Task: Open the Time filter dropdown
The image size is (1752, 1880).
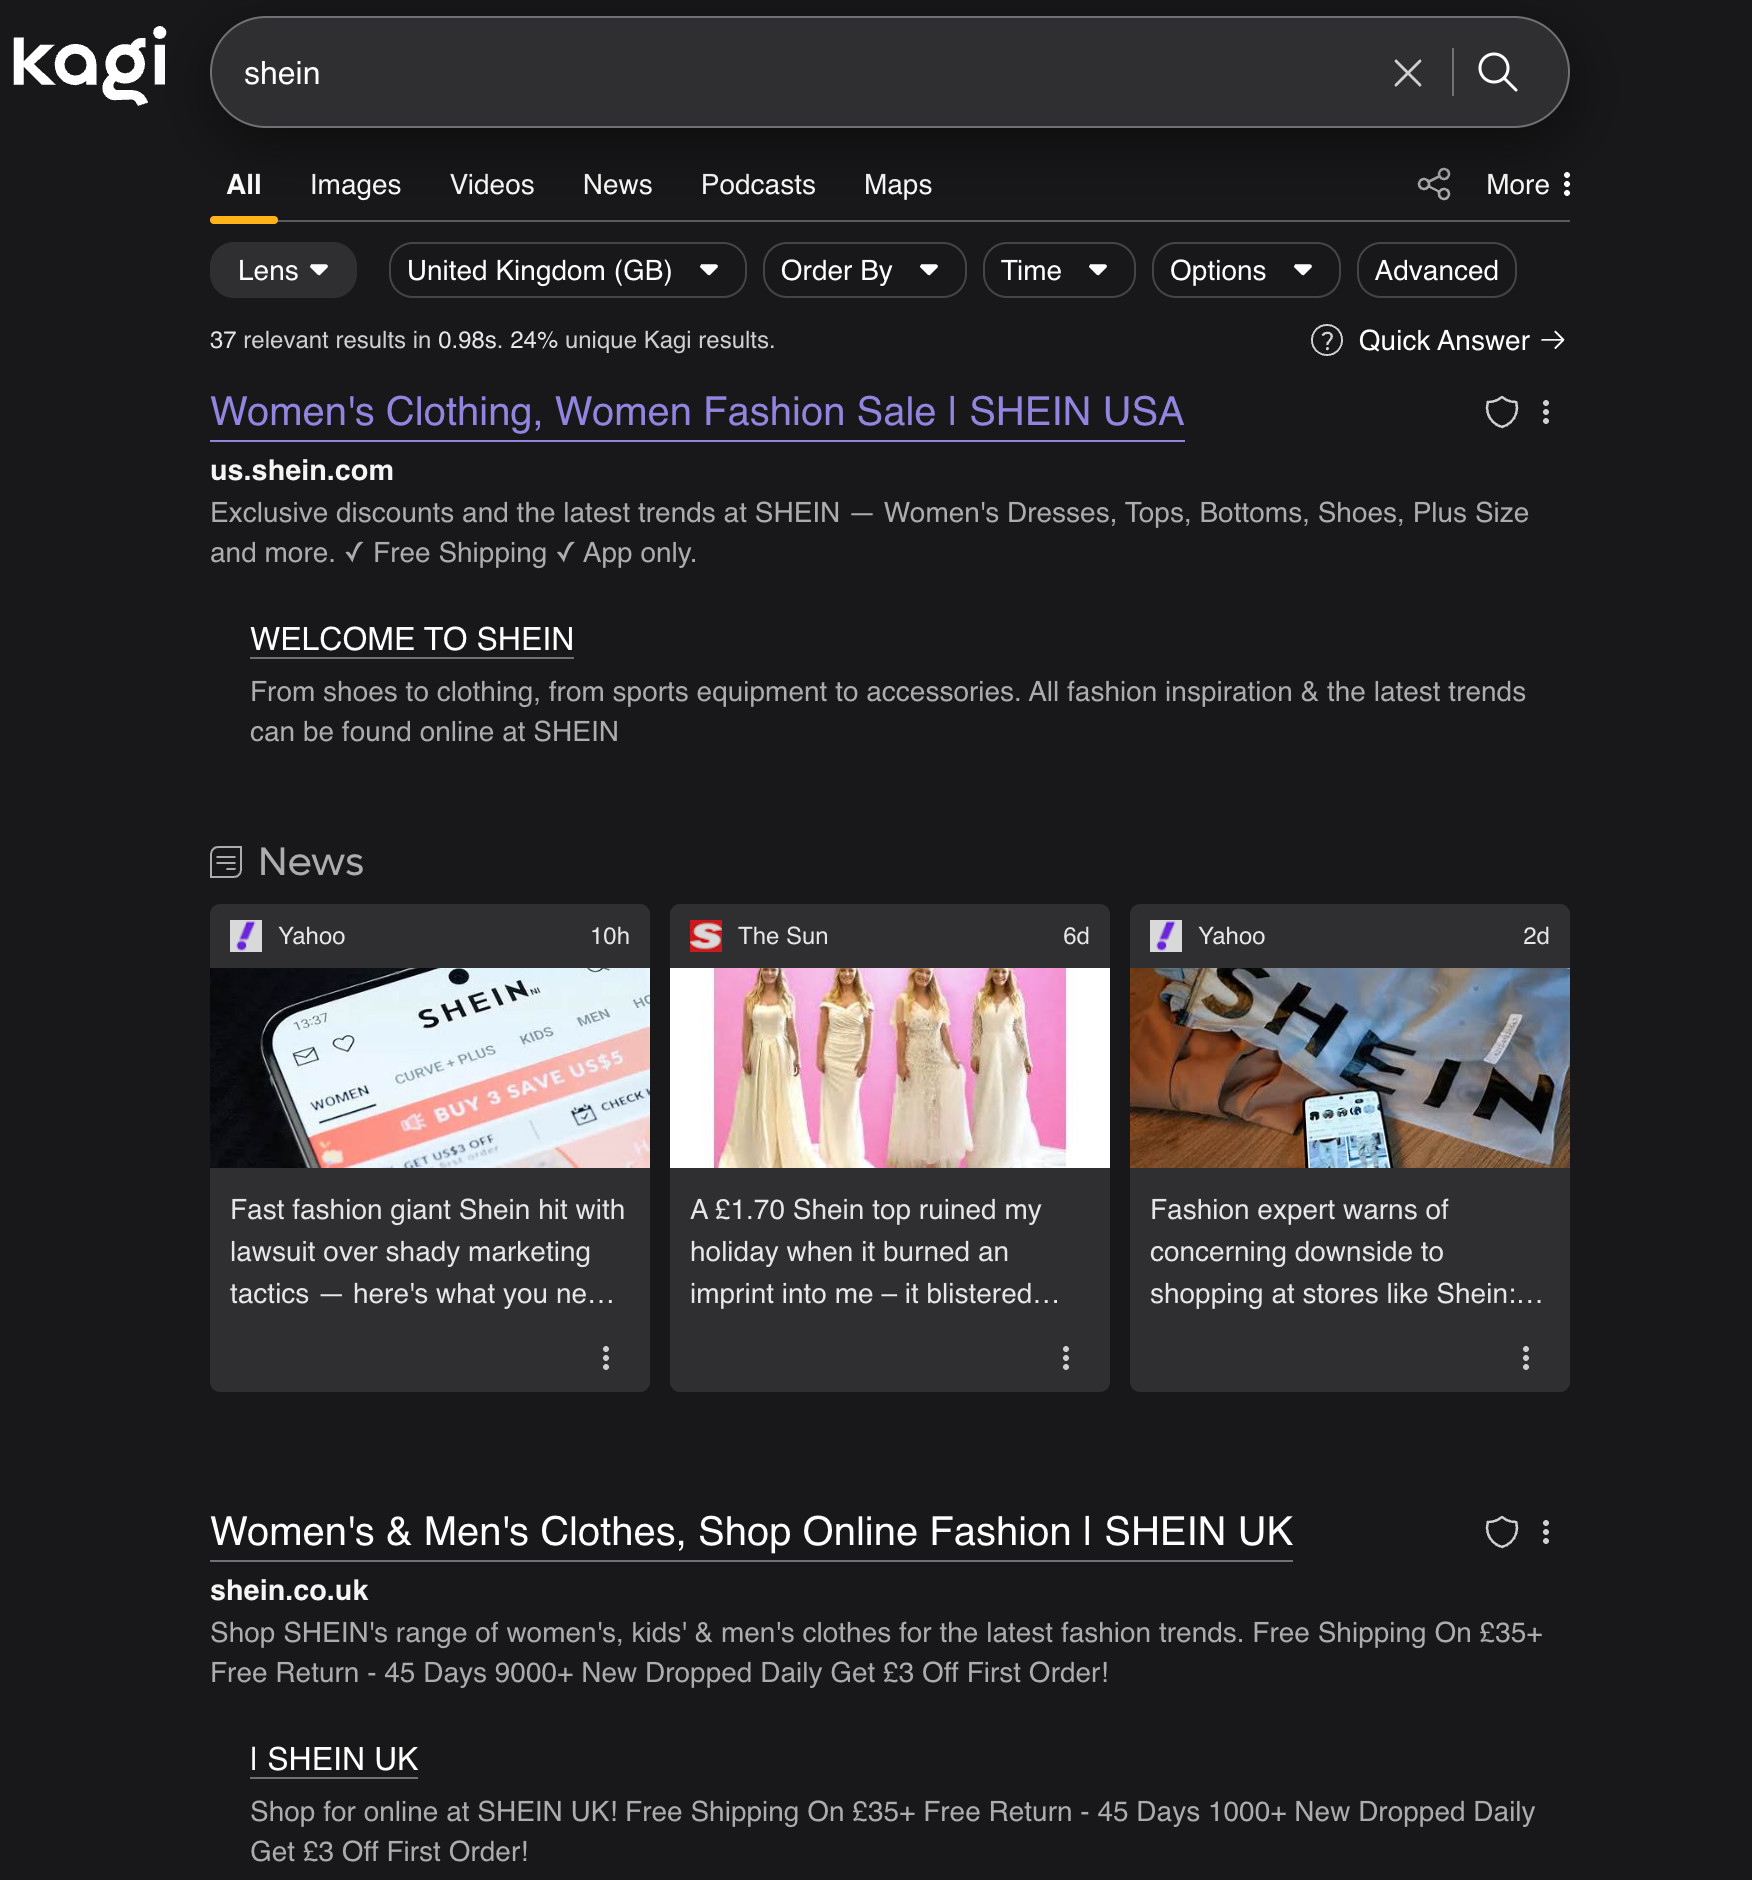Action: click(x=1057, y=270)
